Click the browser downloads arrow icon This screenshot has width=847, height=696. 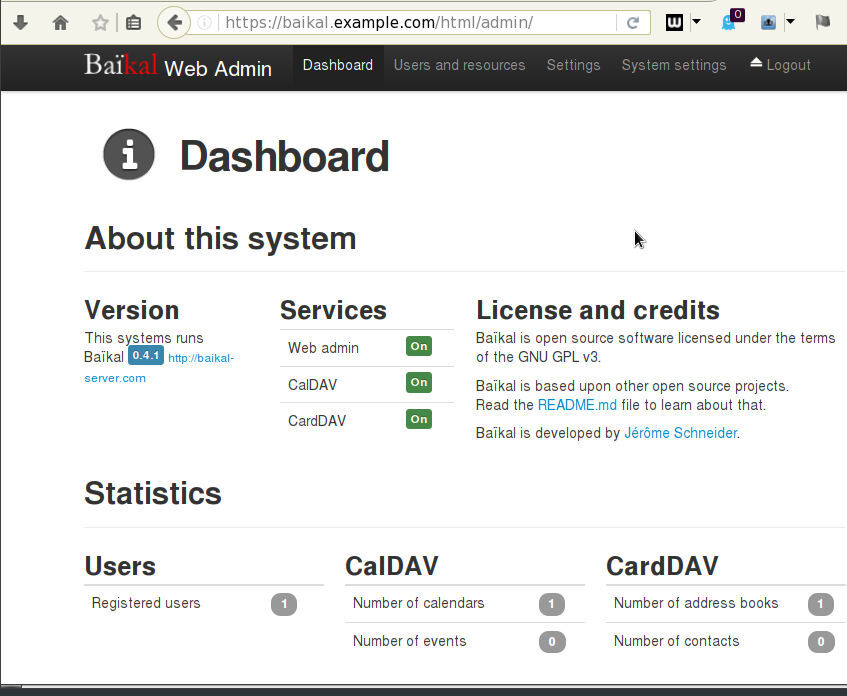[x=20, y=22]
